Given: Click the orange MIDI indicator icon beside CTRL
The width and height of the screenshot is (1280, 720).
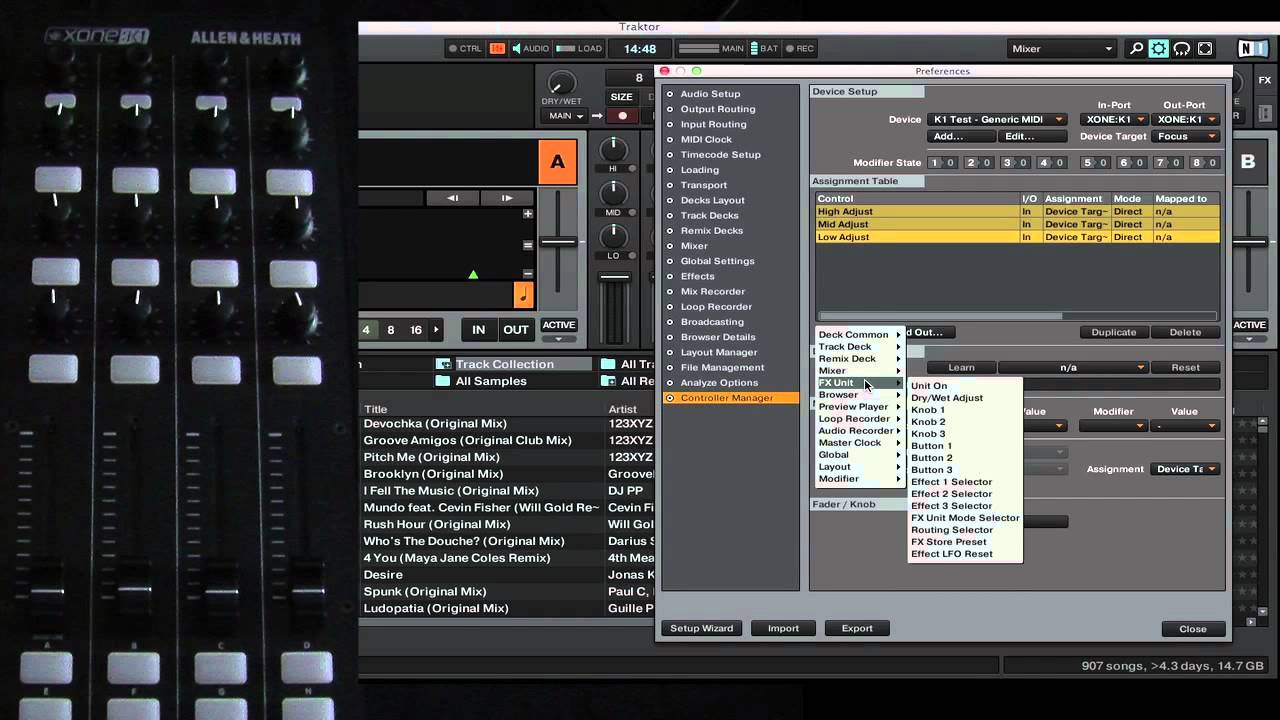Looking at the screenshot, I should (497, 48).
